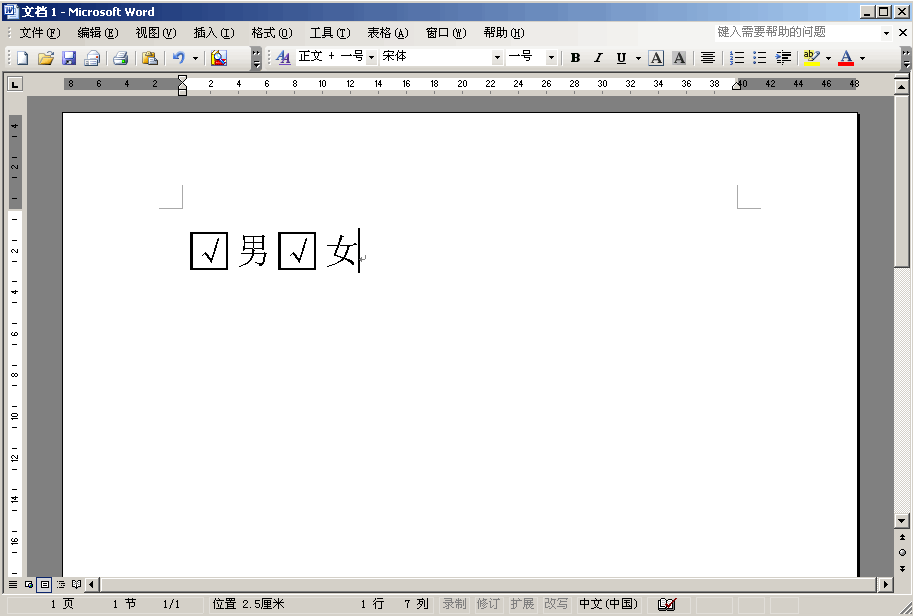
Task: Click vertical scrollbar up arrow
Action: pos(901,87)
